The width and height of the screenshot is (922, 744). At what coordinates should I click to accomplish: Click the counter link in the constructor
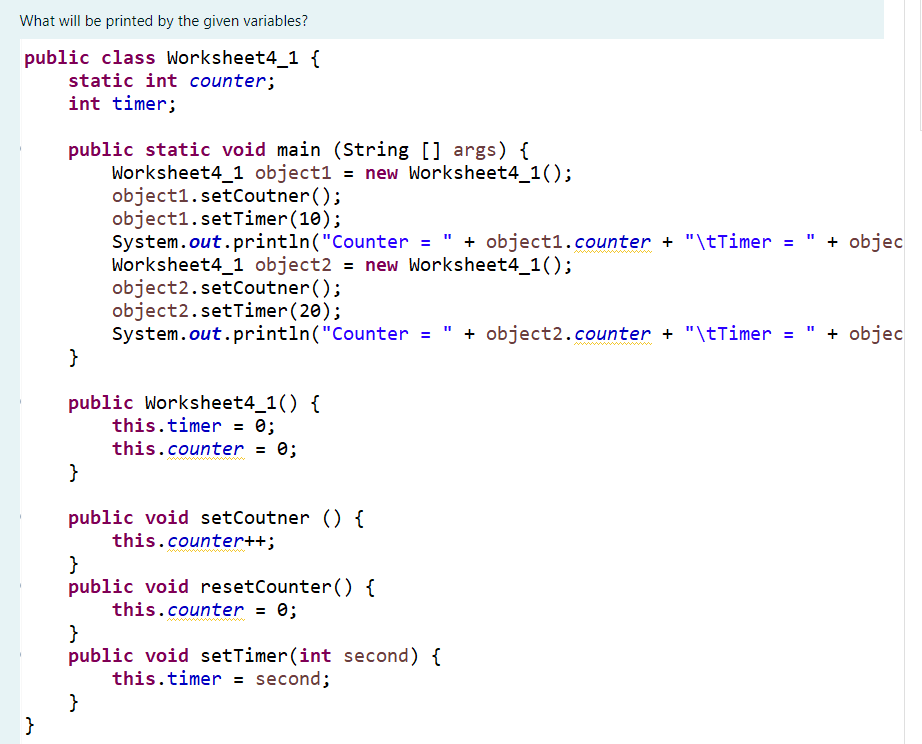[205, 448]
